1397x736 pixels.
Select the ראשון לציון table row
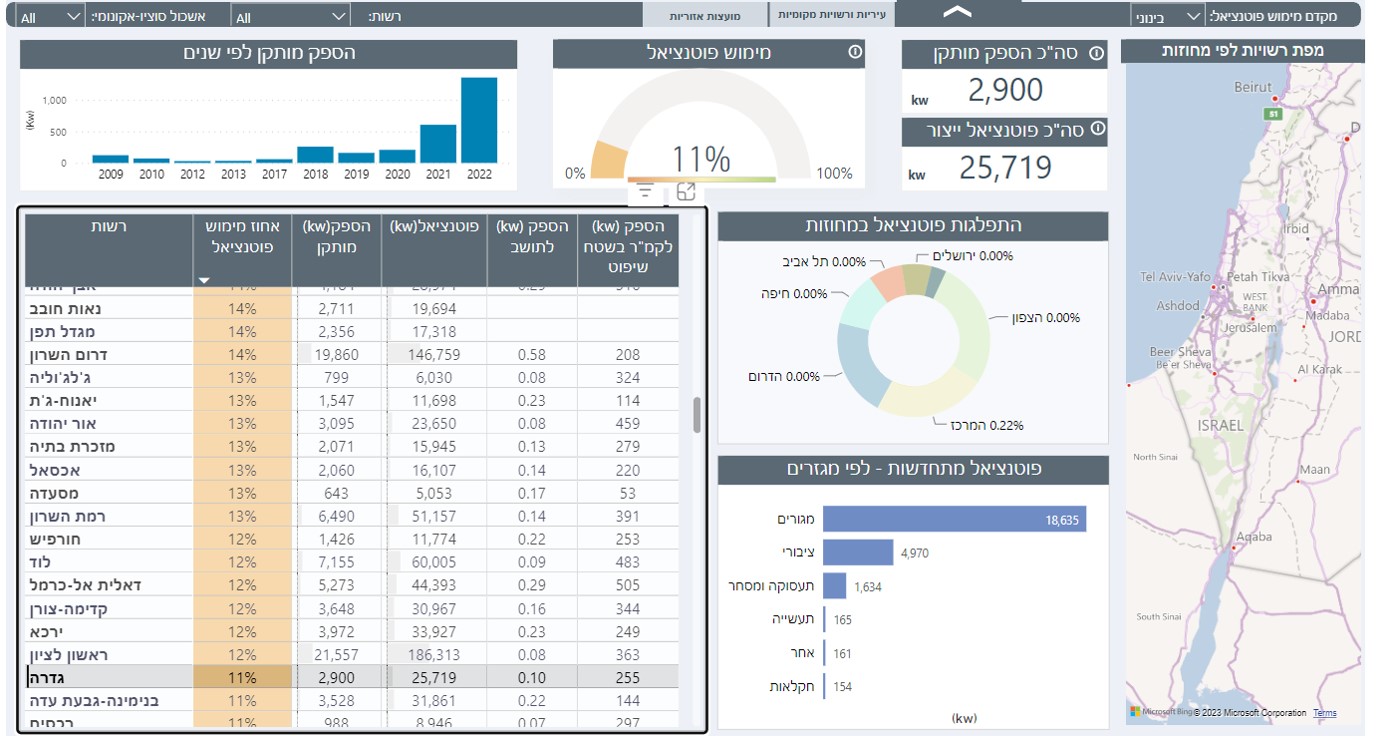click(350, 655)
